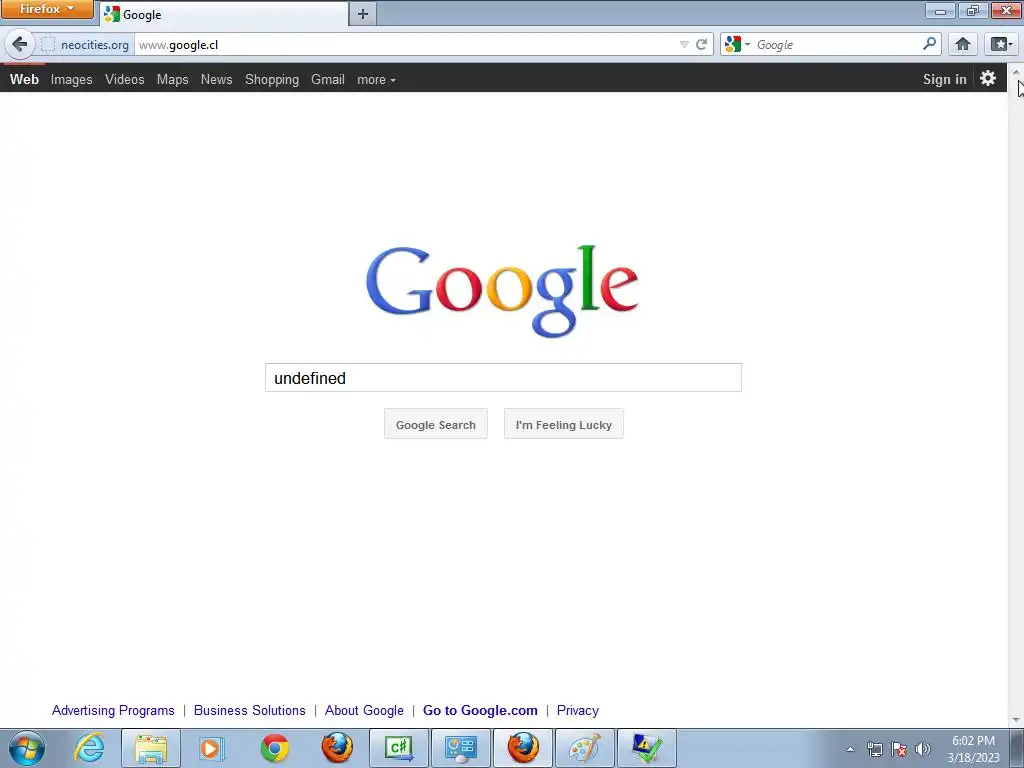Minimize the Firefox window
The image size is (1024, 768).
[x=940, y=10]
